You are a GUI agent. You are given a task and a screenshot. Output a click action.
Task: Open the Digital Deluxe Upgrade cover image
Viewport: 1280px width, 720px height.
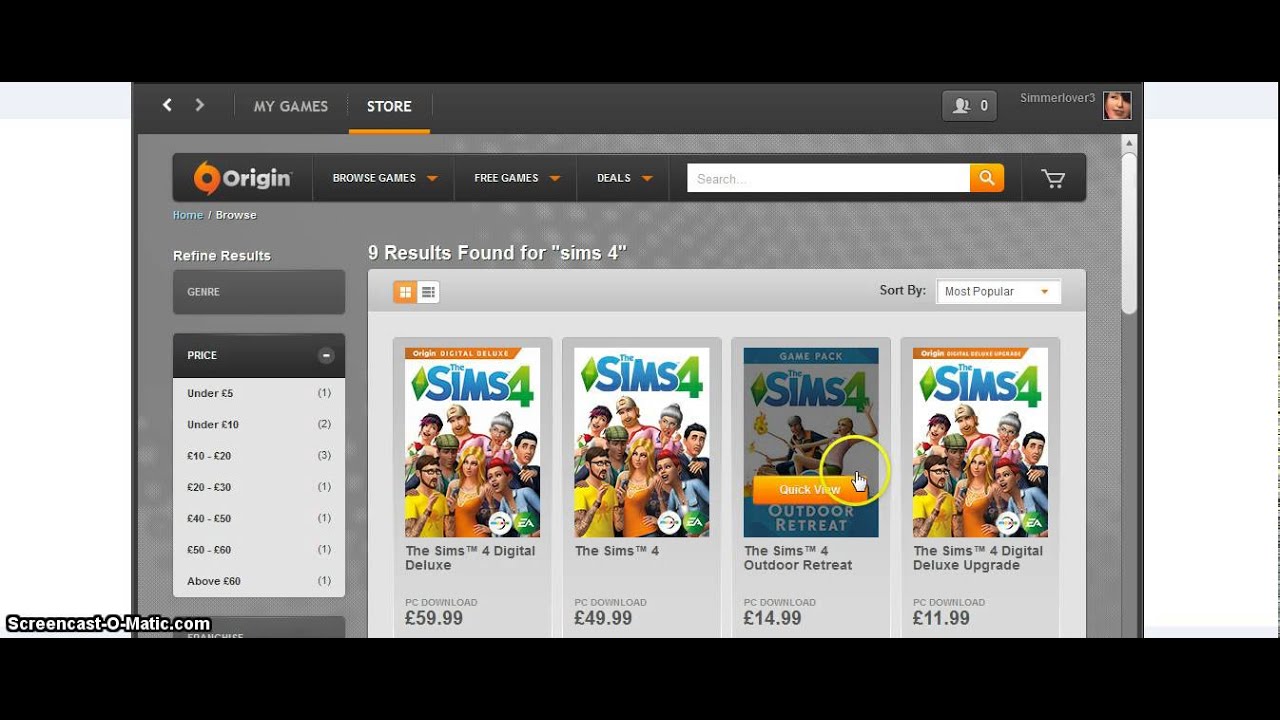click(x=980, y=442)
